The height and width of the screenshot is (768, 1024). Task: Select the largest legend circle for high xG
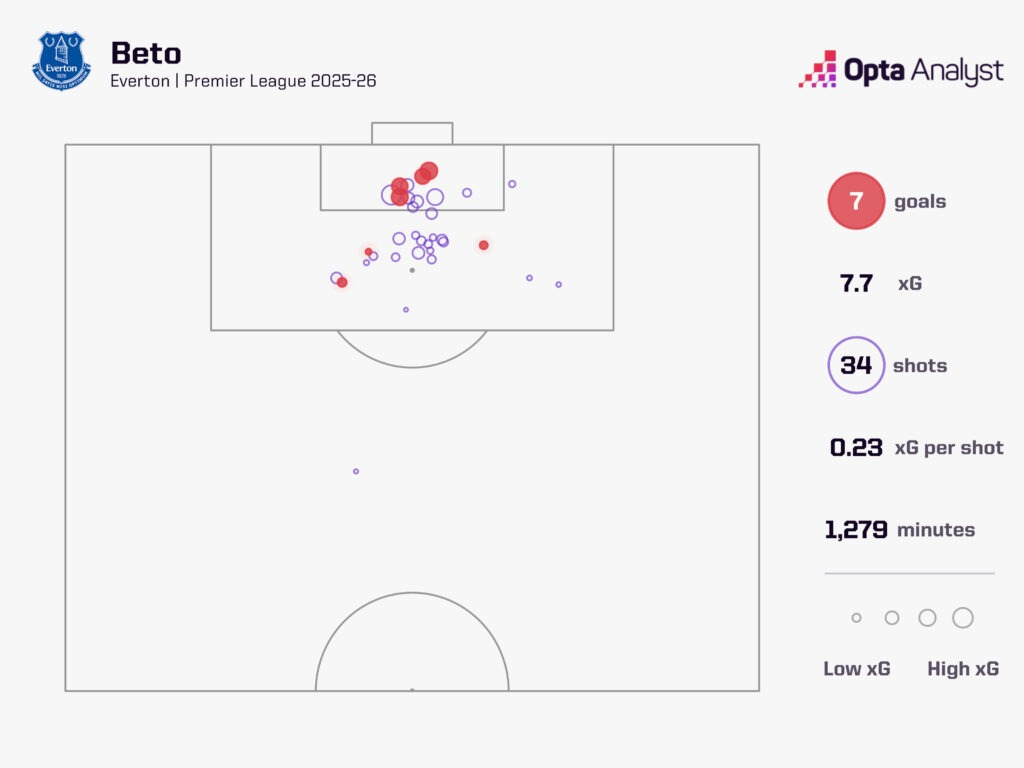[x=963, y=618]
